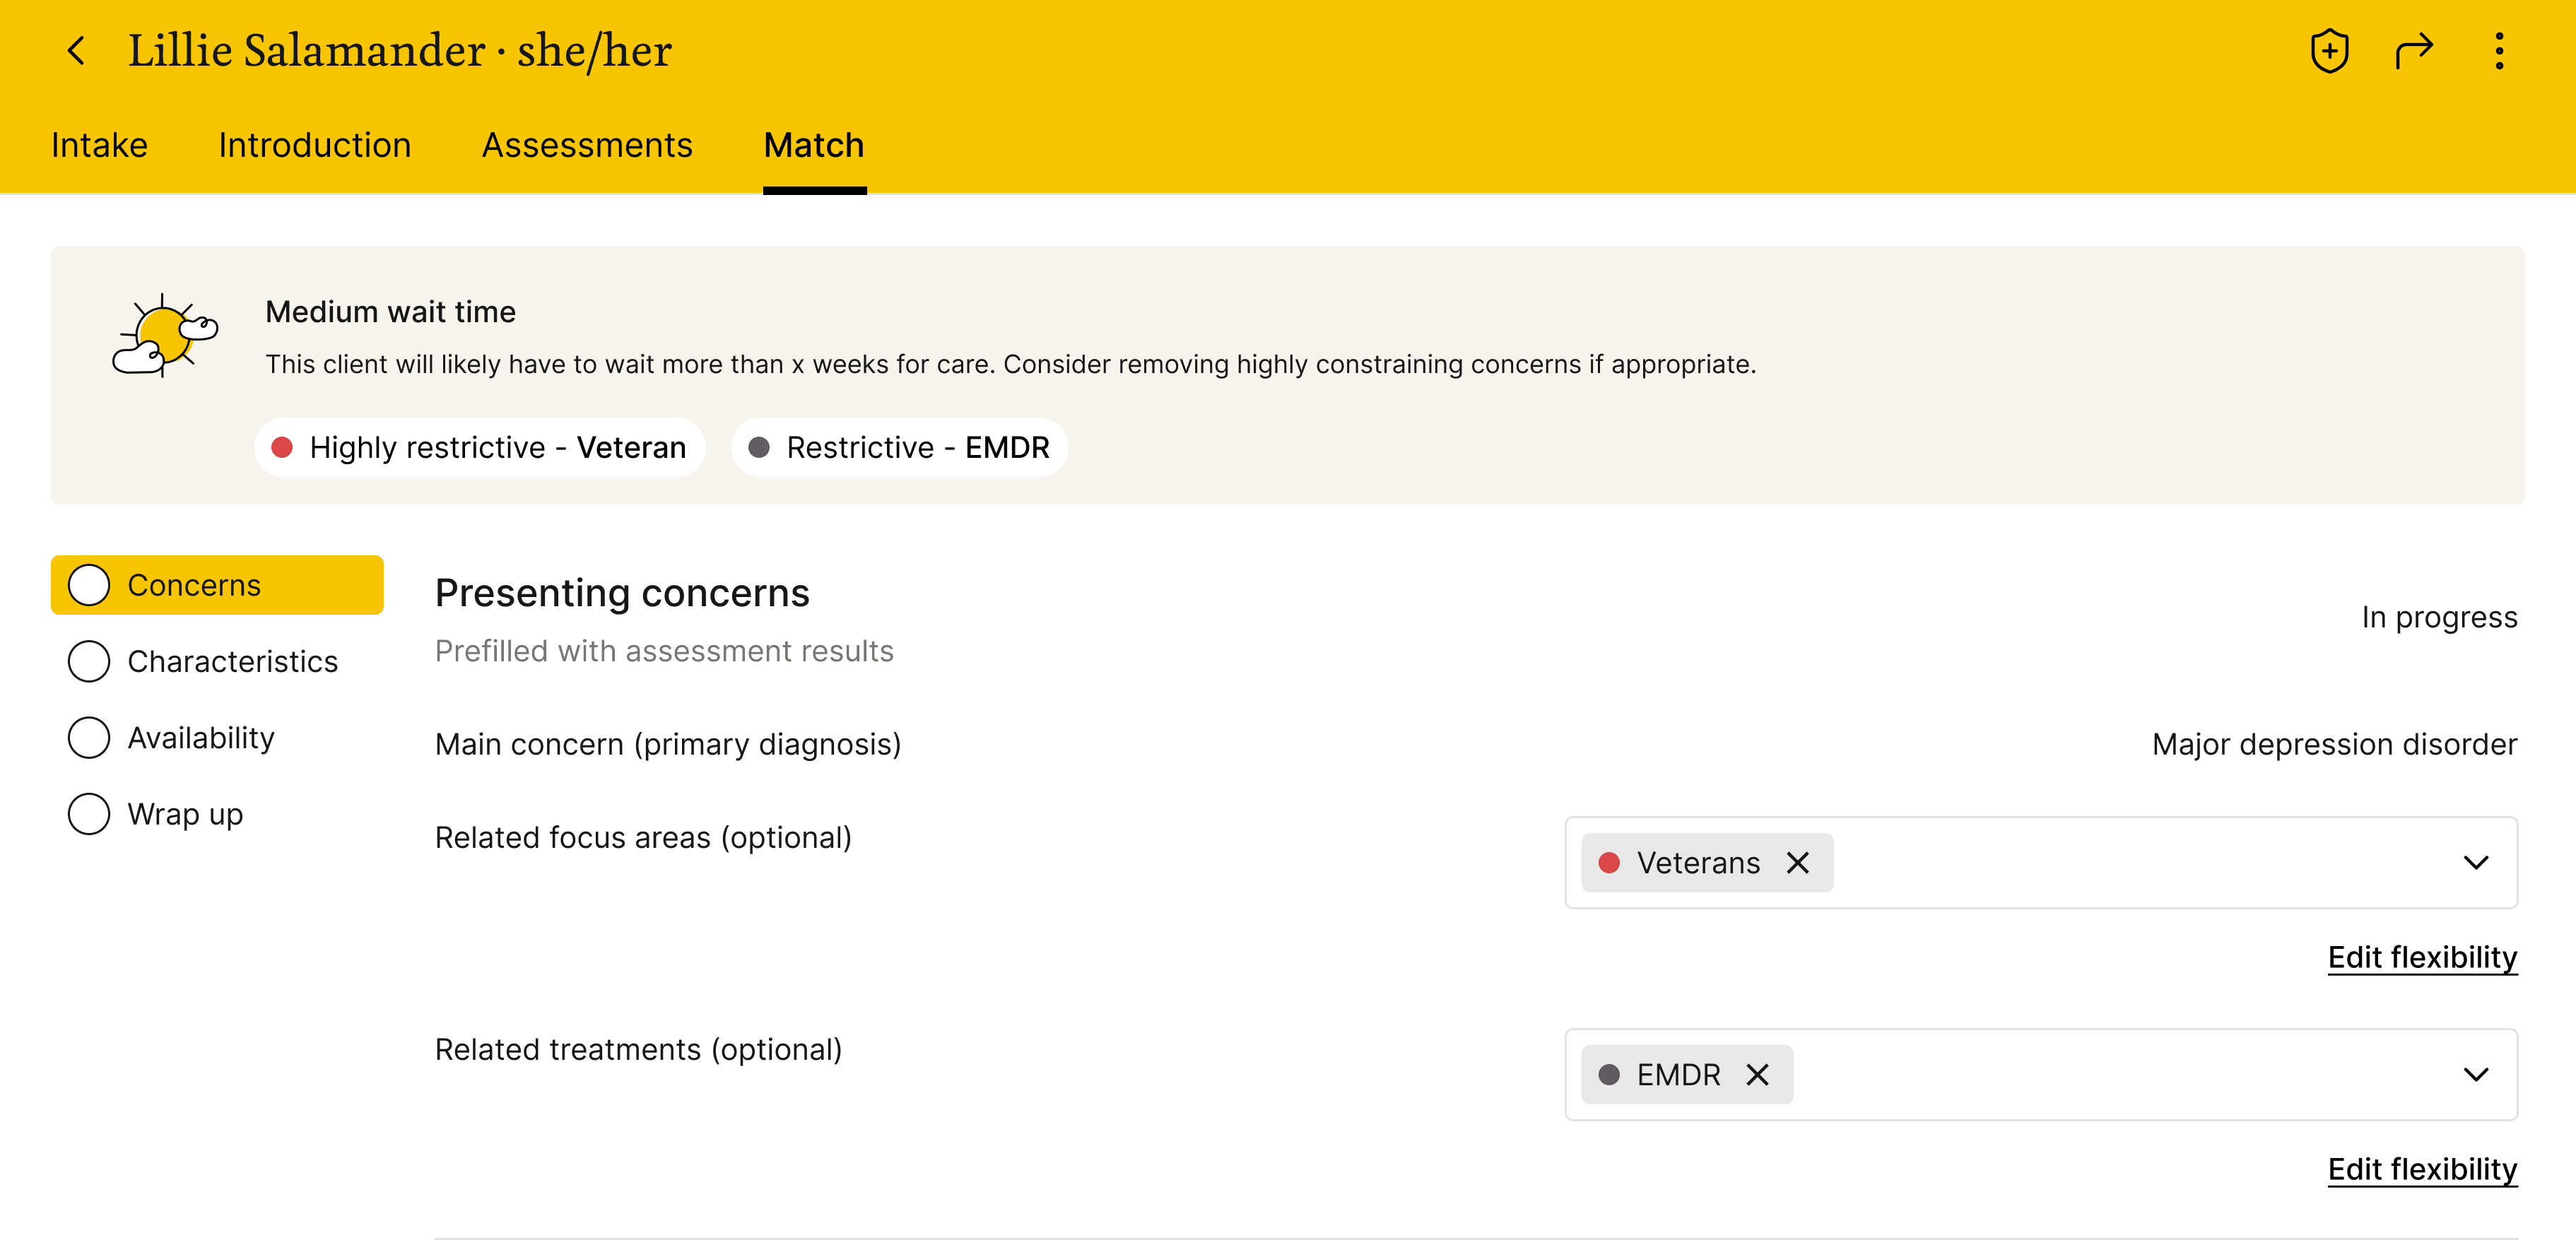The width and height of the screenshot is (2576, 1240).
Task: Open the Introduction tab
Action: 314,145
